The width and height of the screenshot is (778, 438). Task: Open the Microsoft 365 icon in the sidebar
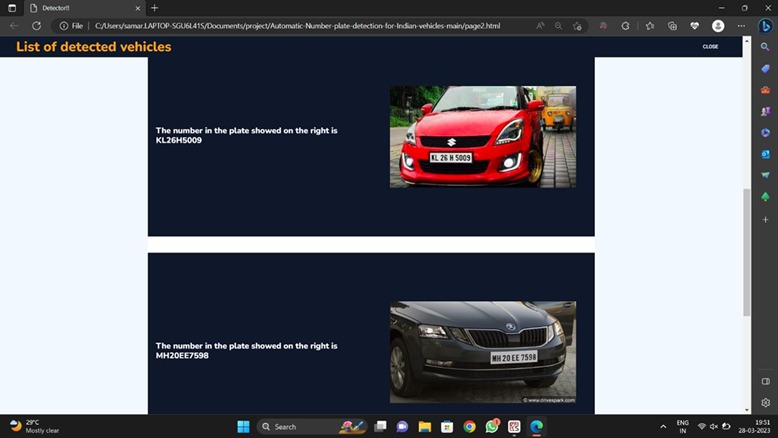click(765, 132)
